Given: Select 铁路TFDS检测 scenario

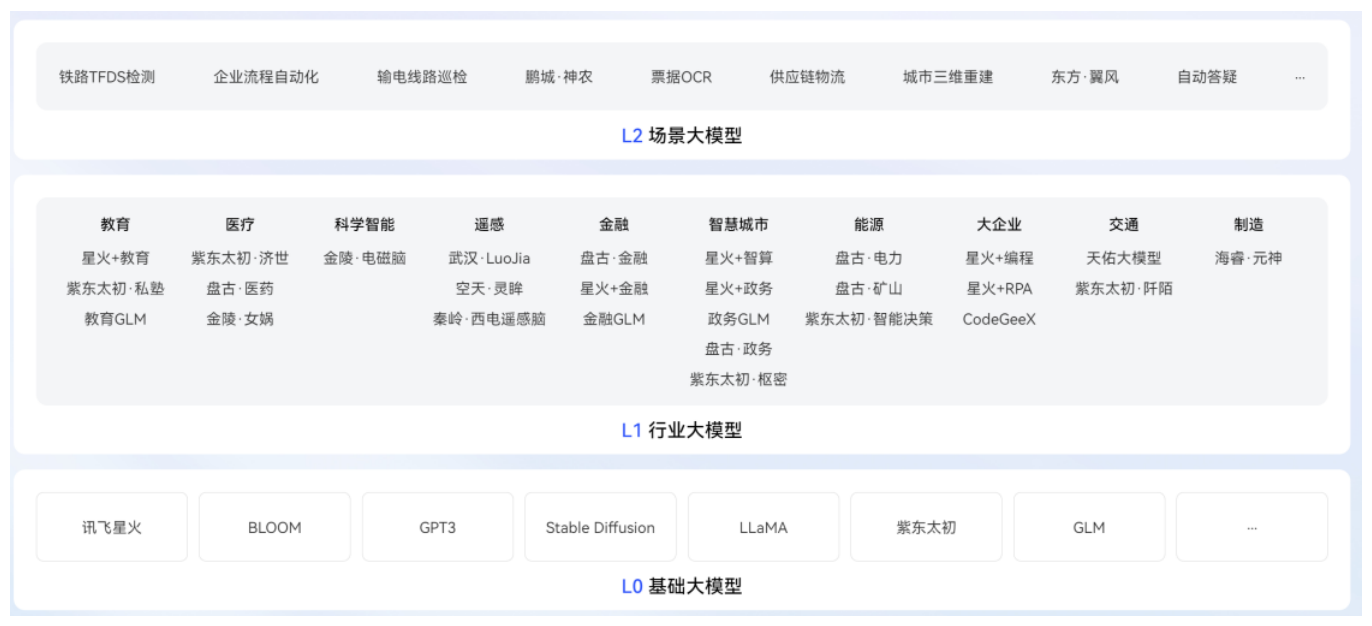Looking at the screenshot, I should (107, 77).
